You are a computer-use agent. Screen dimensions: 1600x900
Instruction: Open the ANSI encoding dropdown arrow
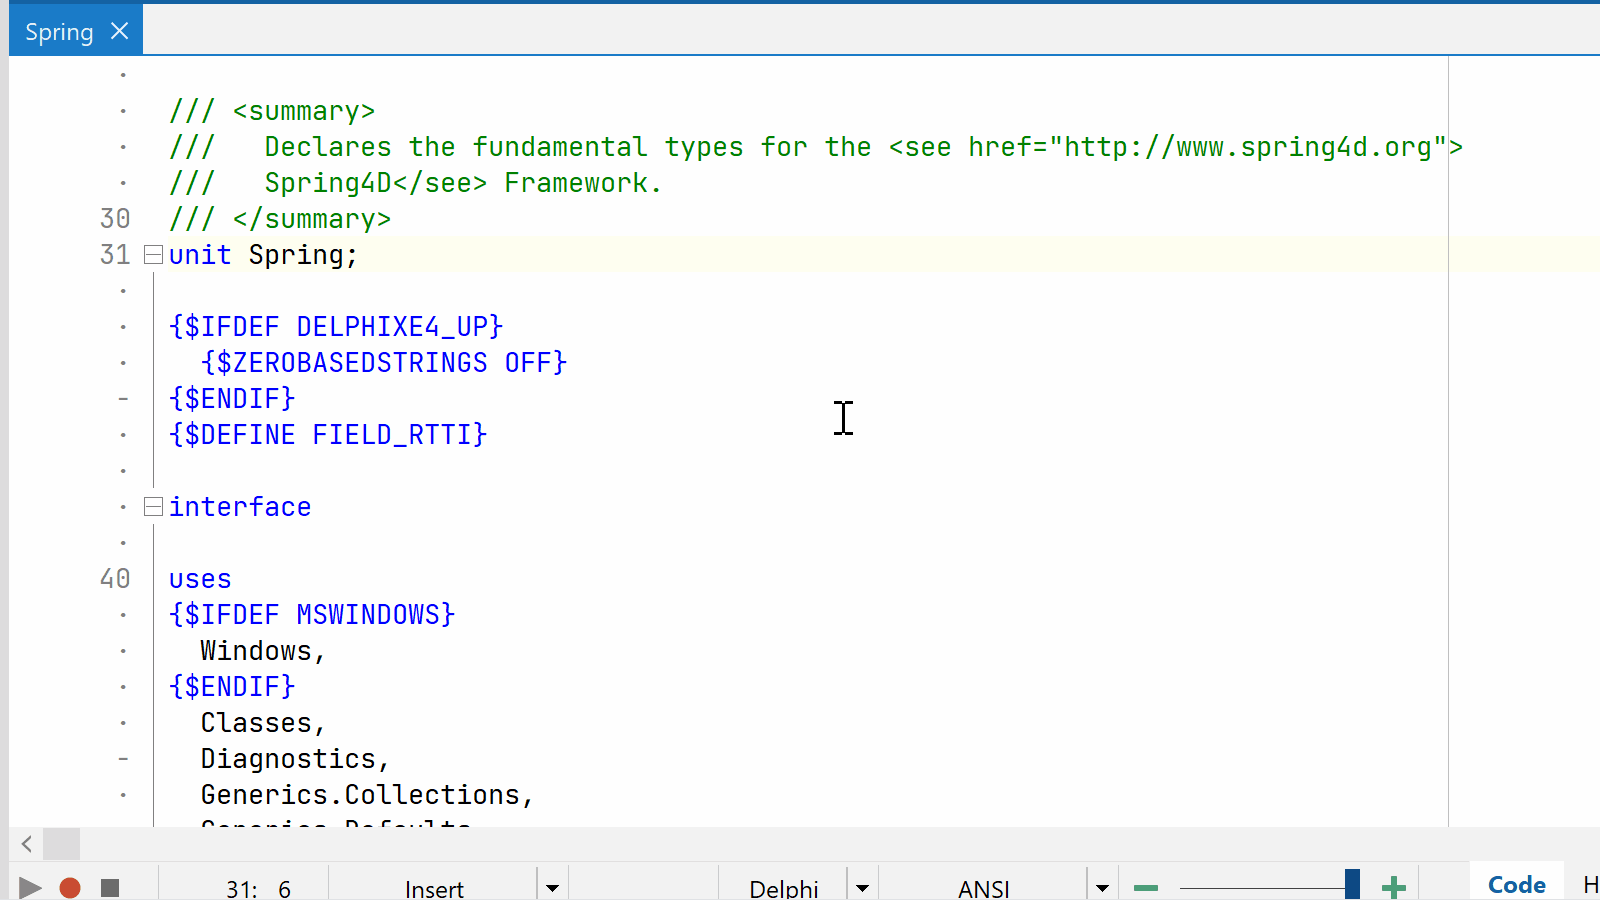(x=1102, y=888)
